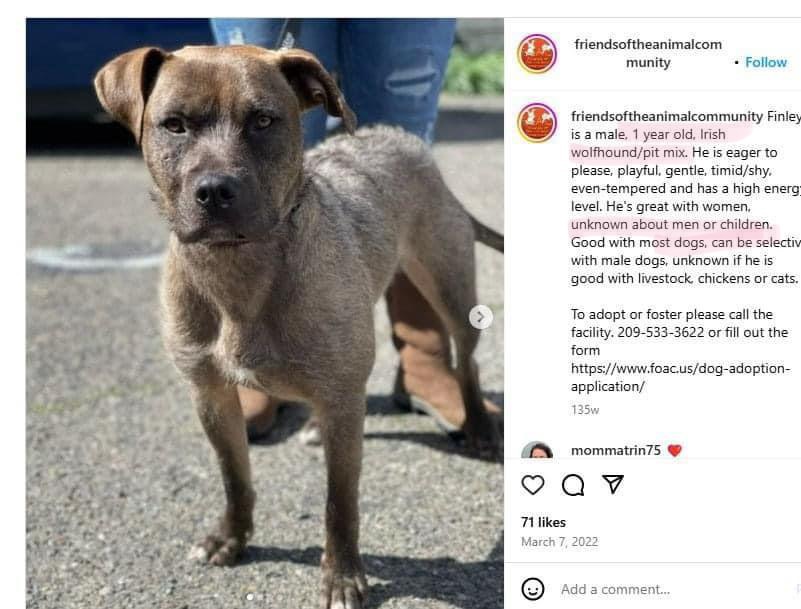Advance to next photo with arrow

(x=480, y=317)
